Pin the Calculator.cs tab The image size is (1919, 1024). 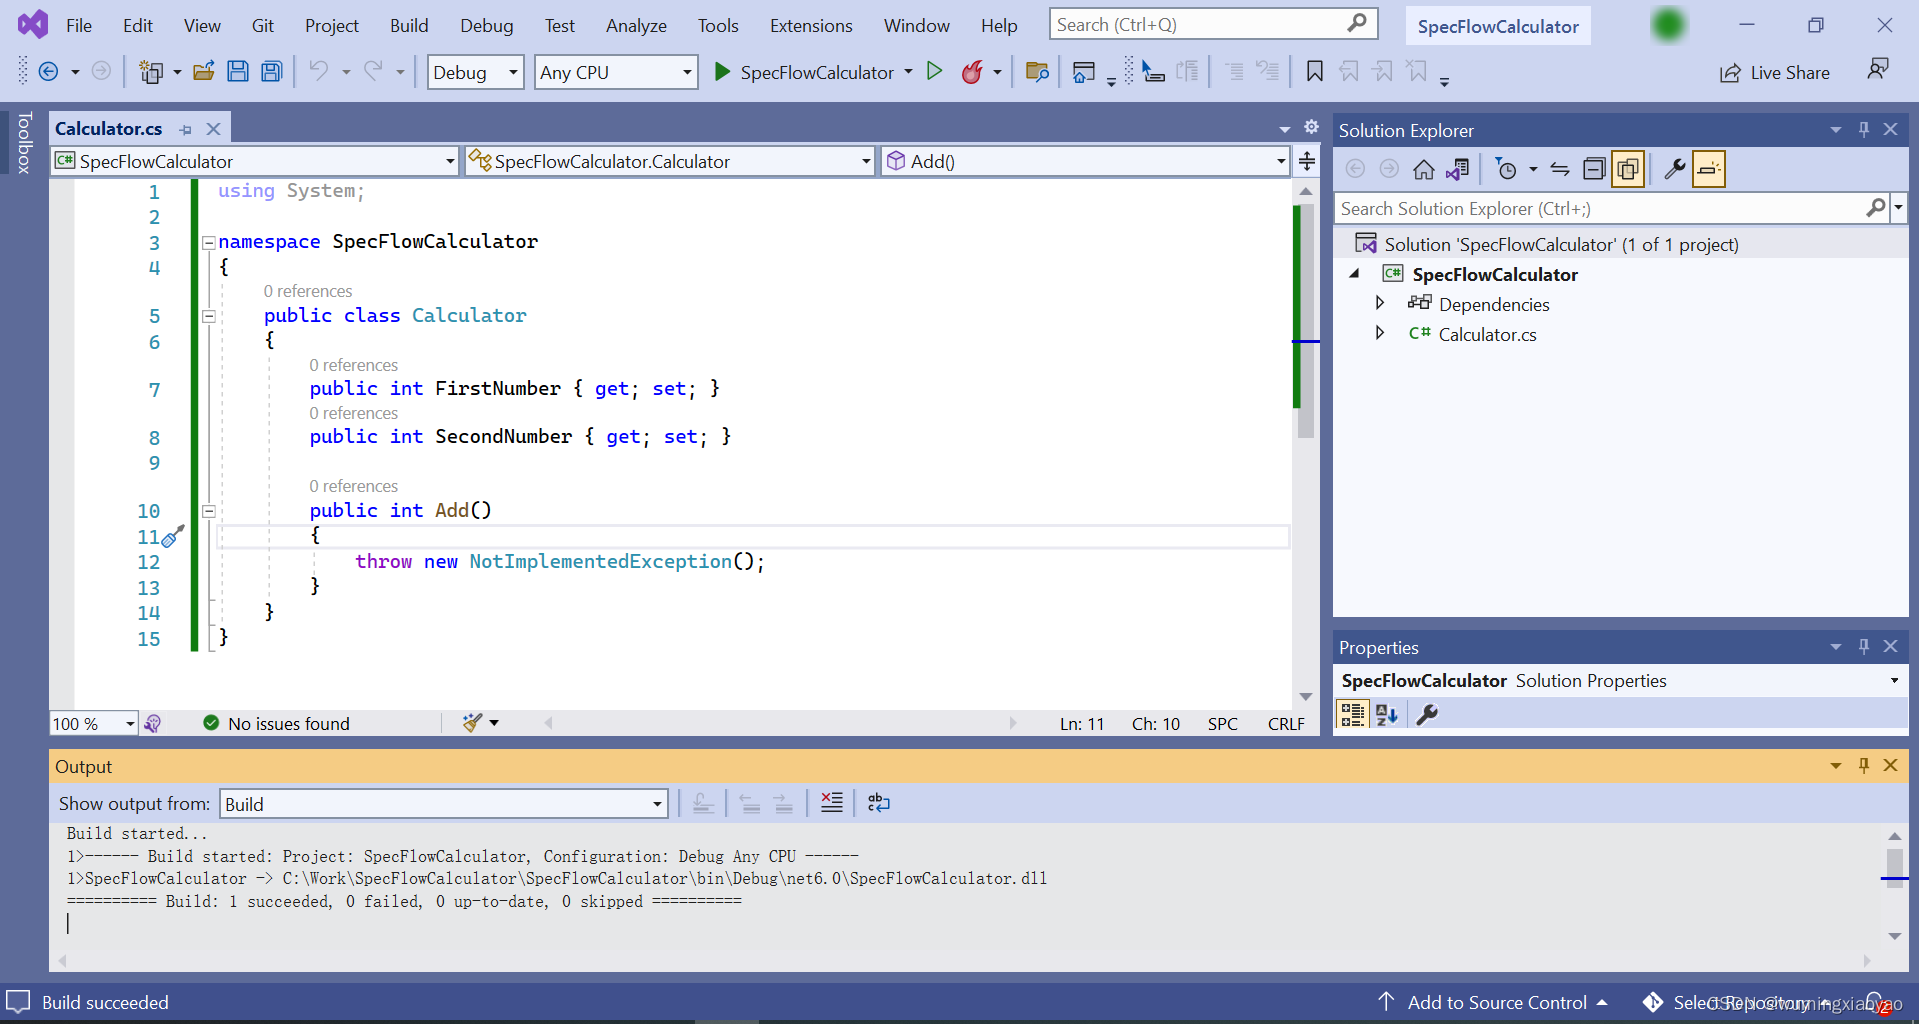coord(186,129)
